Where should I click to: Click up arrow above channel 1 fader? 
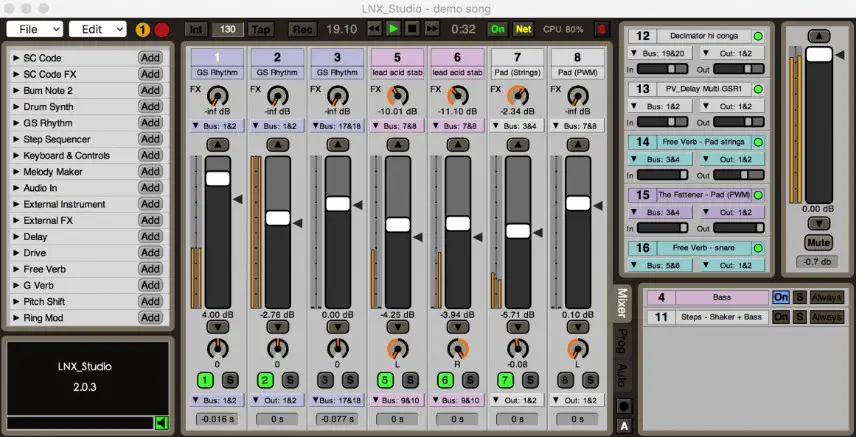coord(218,145)
